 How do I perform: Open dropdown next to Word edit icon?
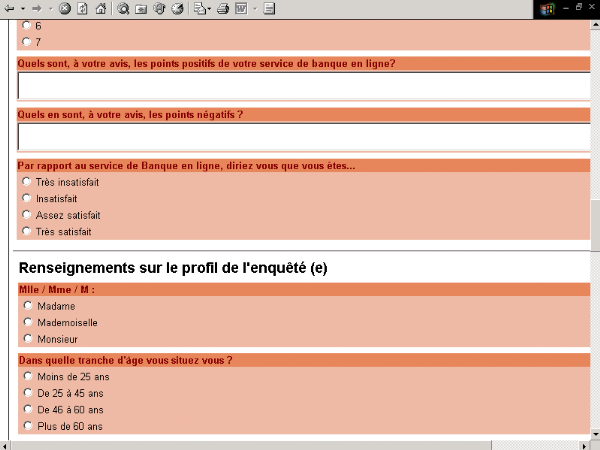coord(255,8)
